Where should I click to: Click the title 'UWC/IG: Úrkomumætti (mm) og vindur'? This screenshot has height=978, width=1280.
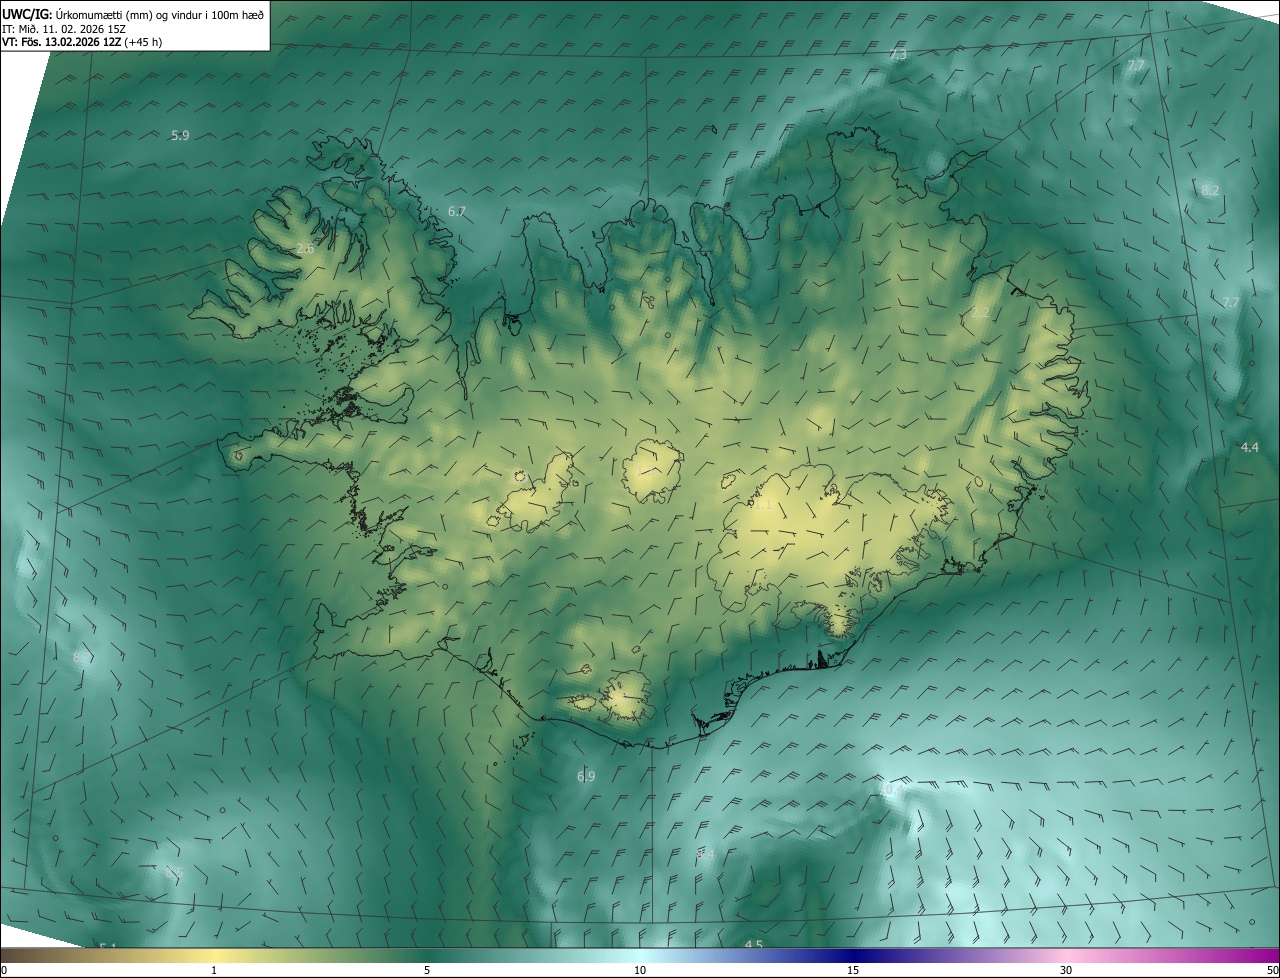[x=133, y=13]
